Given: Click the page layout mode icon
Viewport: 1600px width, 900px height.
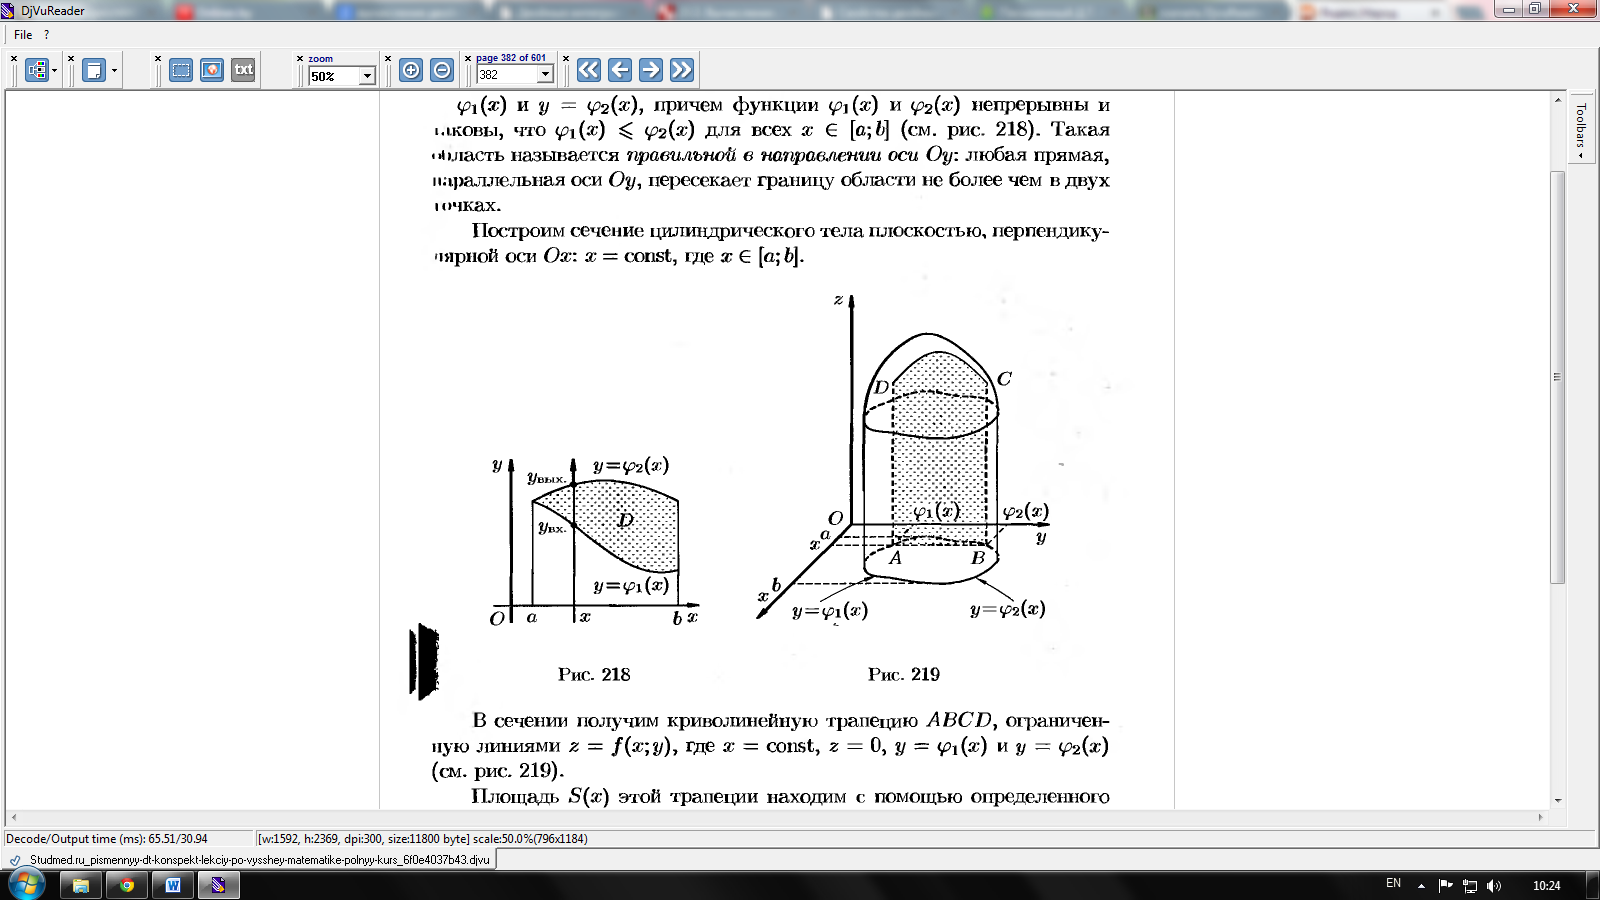Looking at the screenshot, I should tap(37, 70).
